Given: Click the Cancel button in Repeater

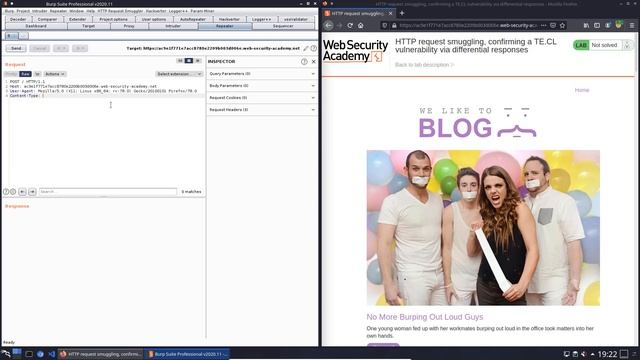Looking at the screenshot, I should [x=40, y=48].
